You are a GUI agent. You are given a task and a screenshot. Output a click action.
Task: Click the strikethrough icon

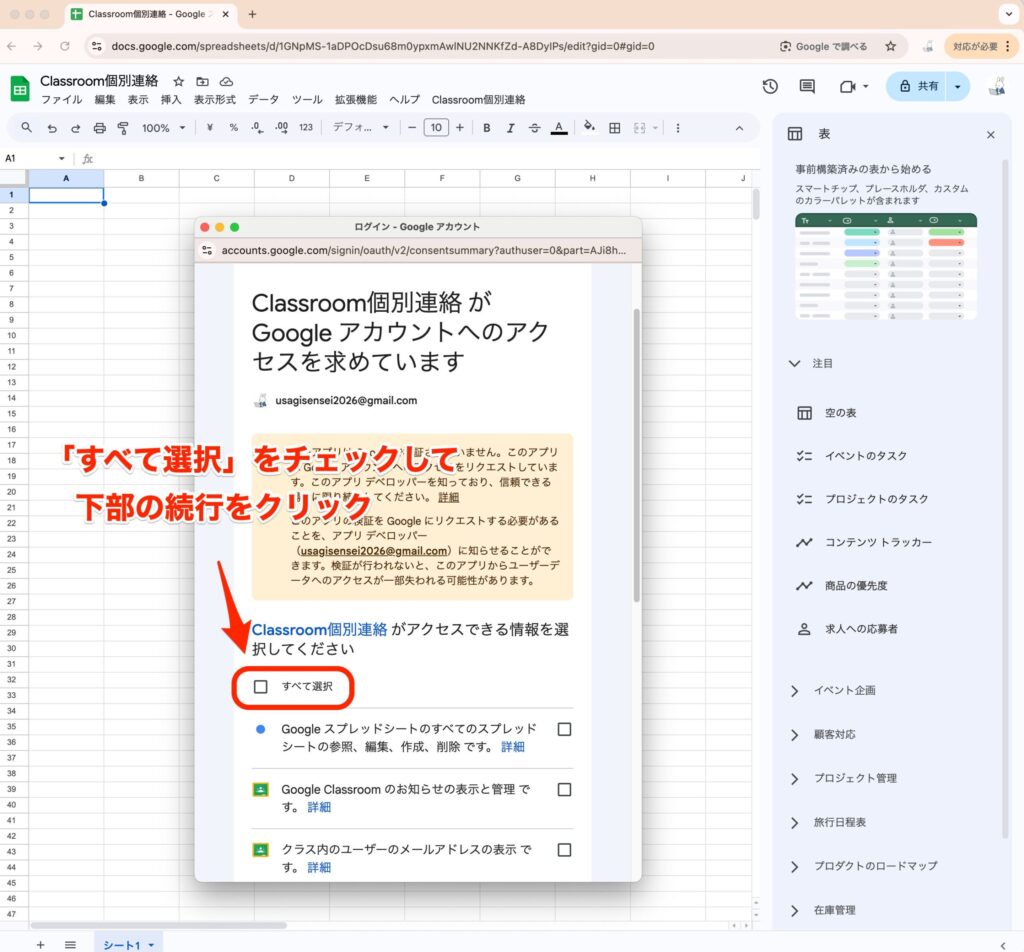[535, 128]
